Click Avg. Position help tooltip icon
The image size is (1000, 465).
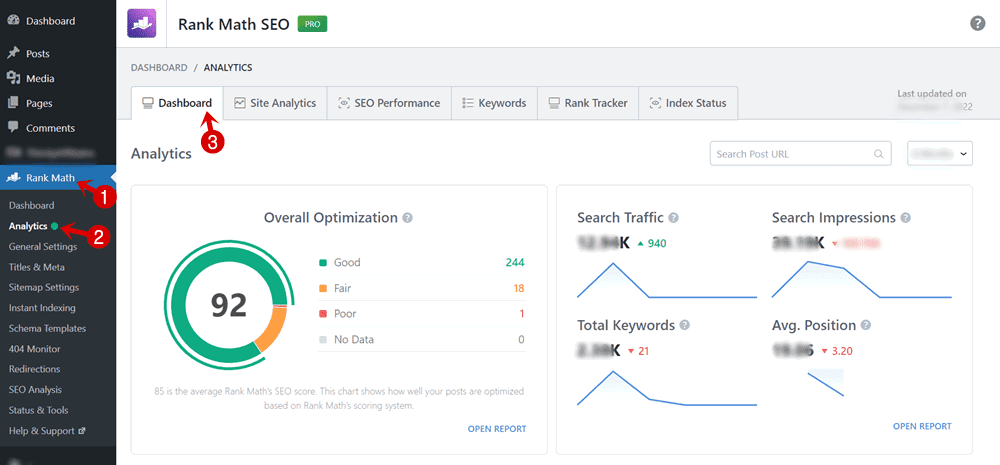pos(865,325)
